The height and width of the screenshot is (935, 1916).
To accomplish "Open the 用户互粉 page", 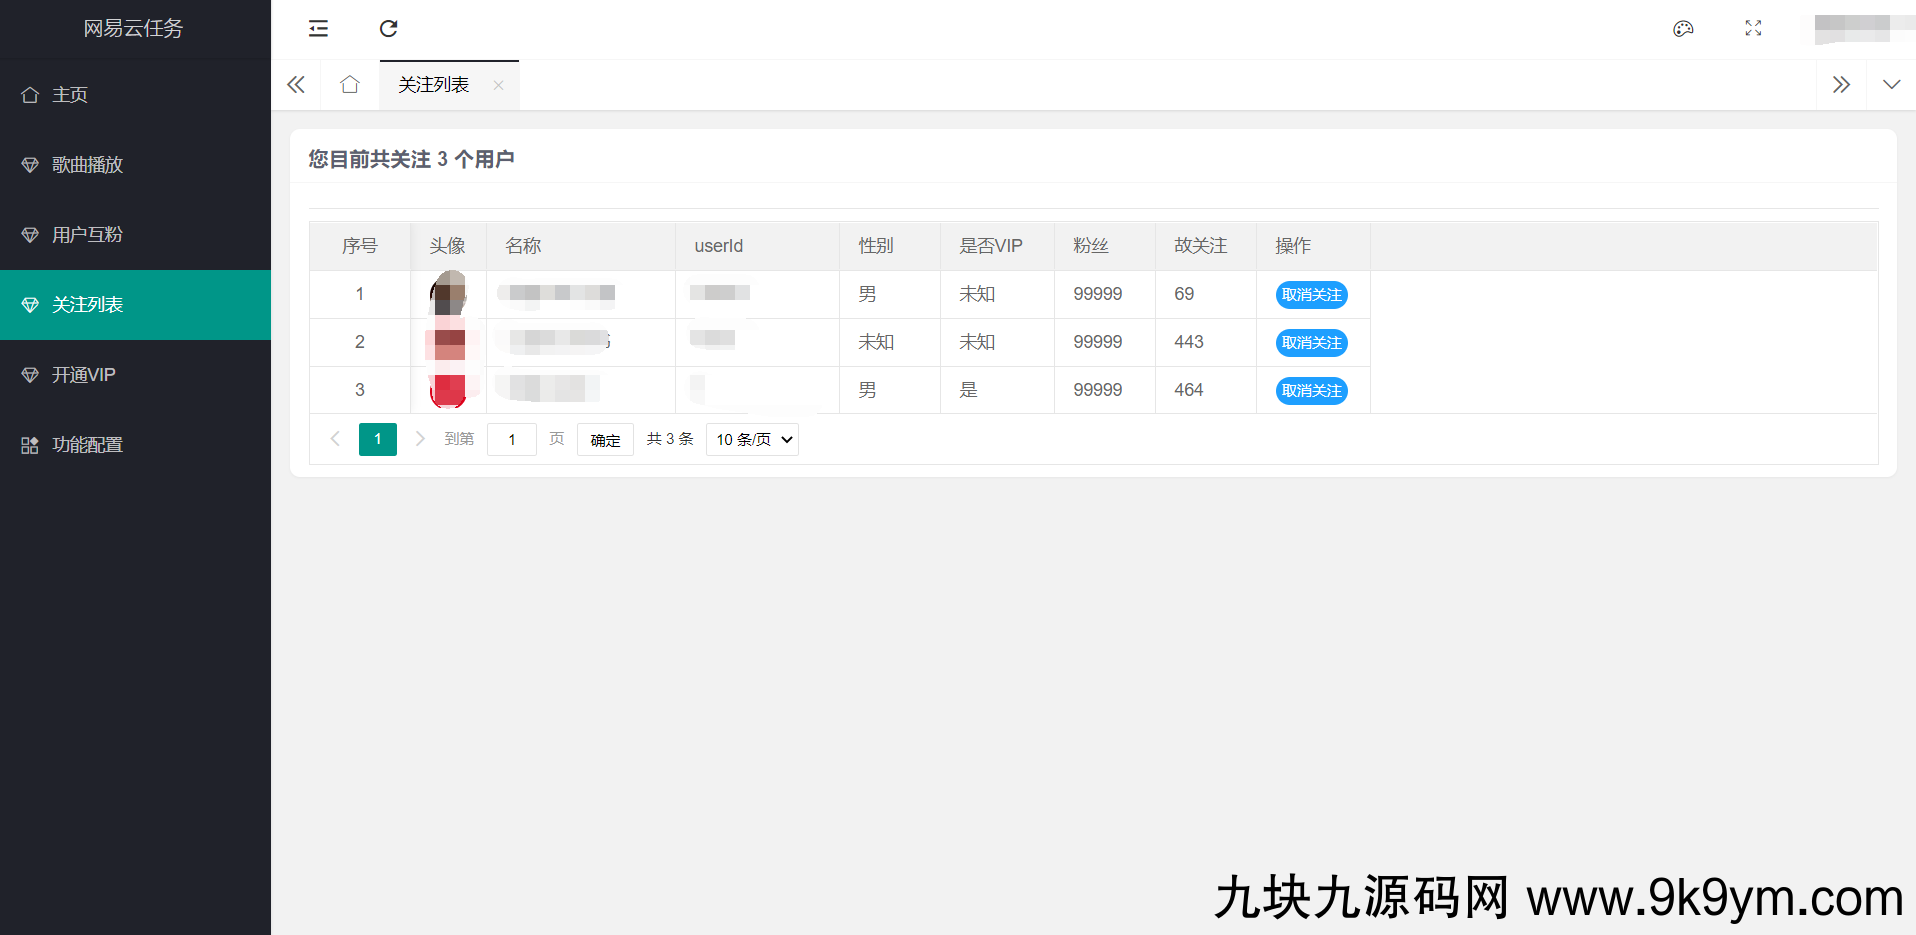I will click(90, 234).
